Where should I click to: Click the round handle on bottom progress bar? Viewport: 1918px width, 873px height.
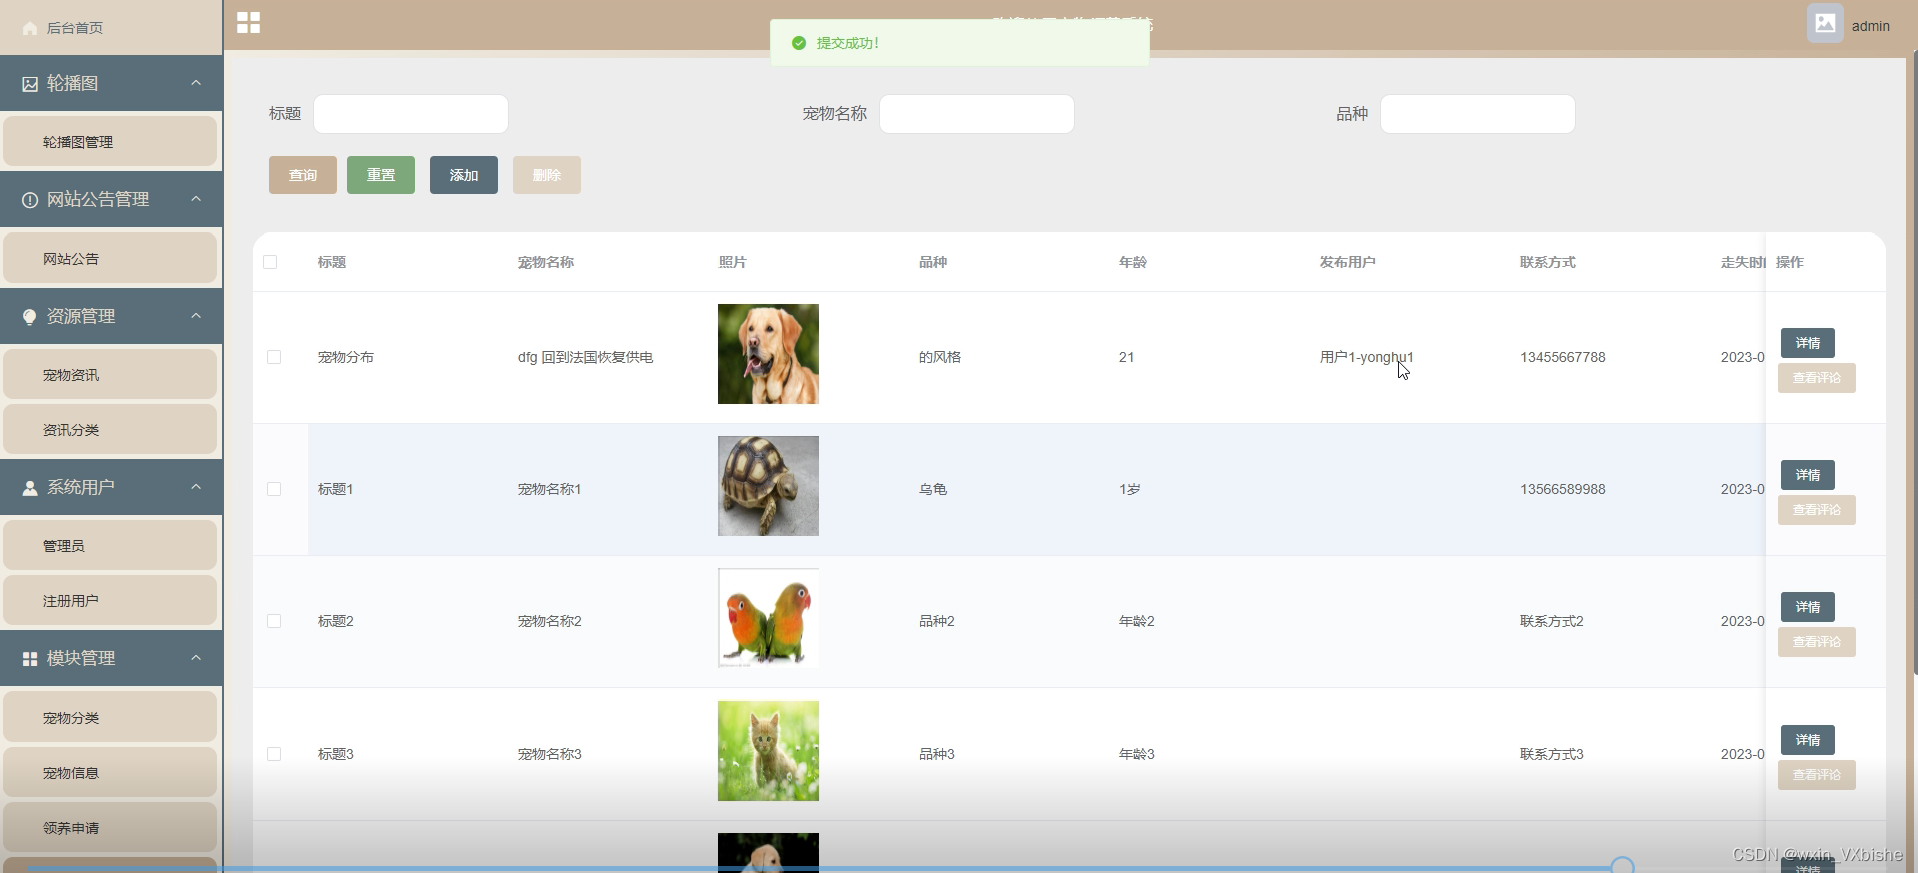coord(1622,866)
